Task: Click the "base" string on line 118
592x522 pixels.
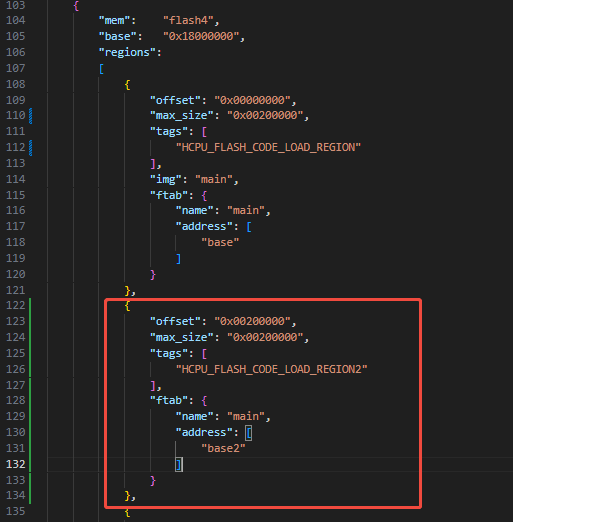Action: pyautogui.click(x=220, y=242)
